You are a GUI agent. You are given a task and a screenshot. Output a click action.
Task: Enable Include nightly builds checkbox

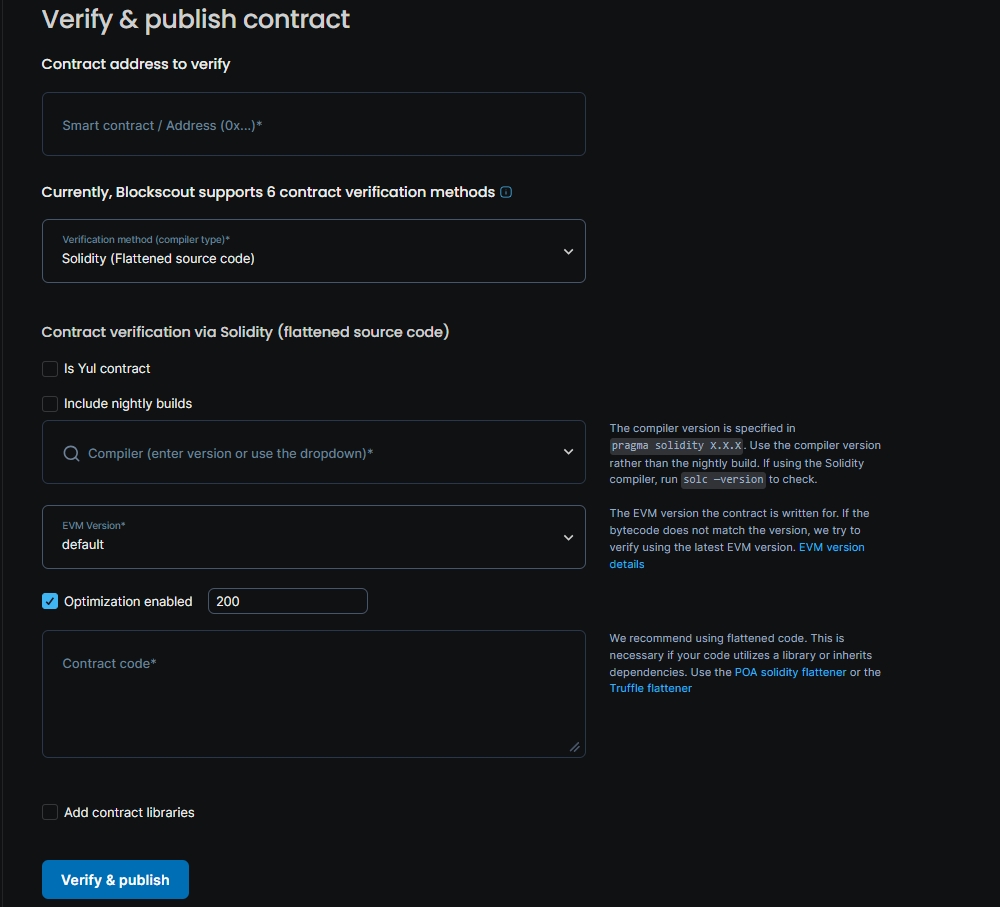click(x=50, y=404)
